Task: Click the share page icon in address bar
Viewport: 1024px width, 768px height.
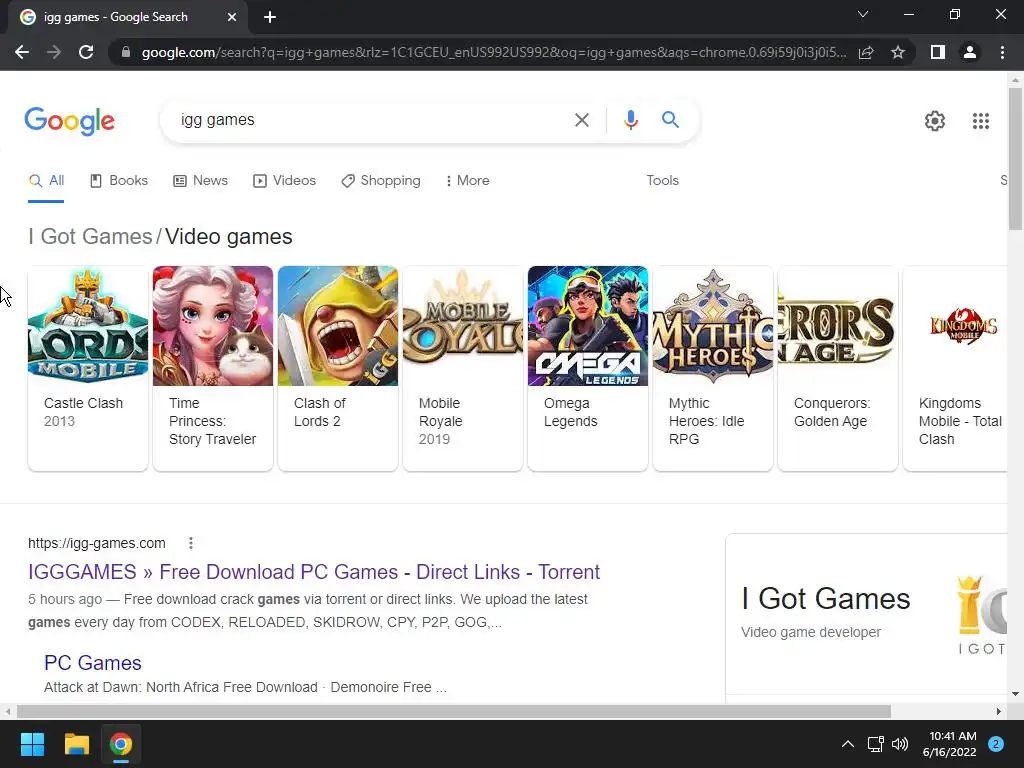Action: click(866, 52)
